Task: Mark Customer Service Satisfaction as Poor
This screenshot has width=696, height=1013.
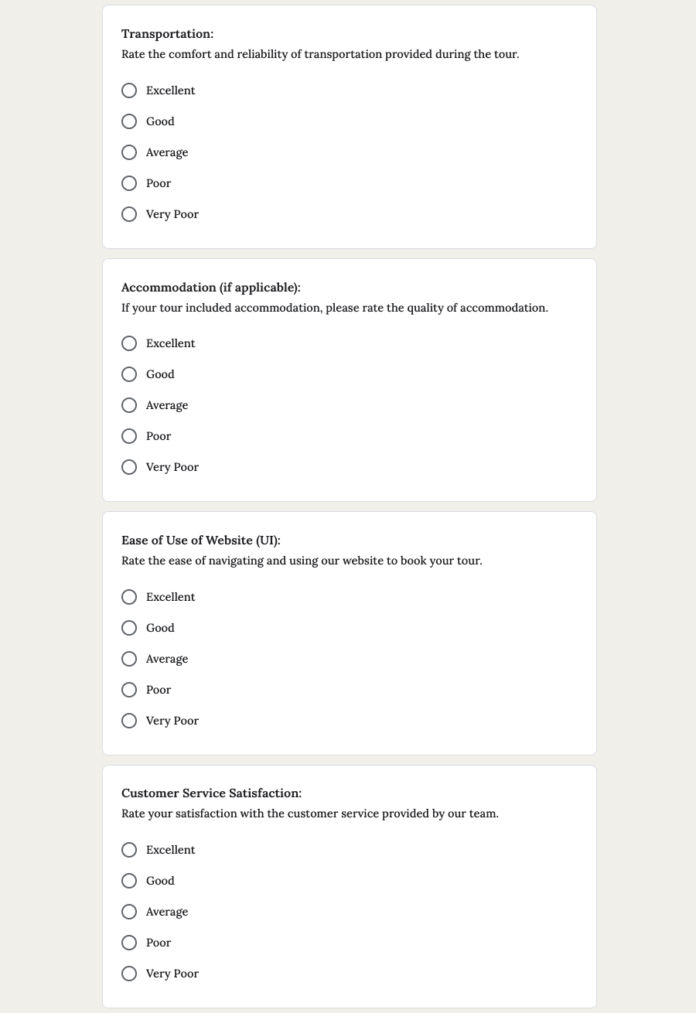Action: point(129,942)
